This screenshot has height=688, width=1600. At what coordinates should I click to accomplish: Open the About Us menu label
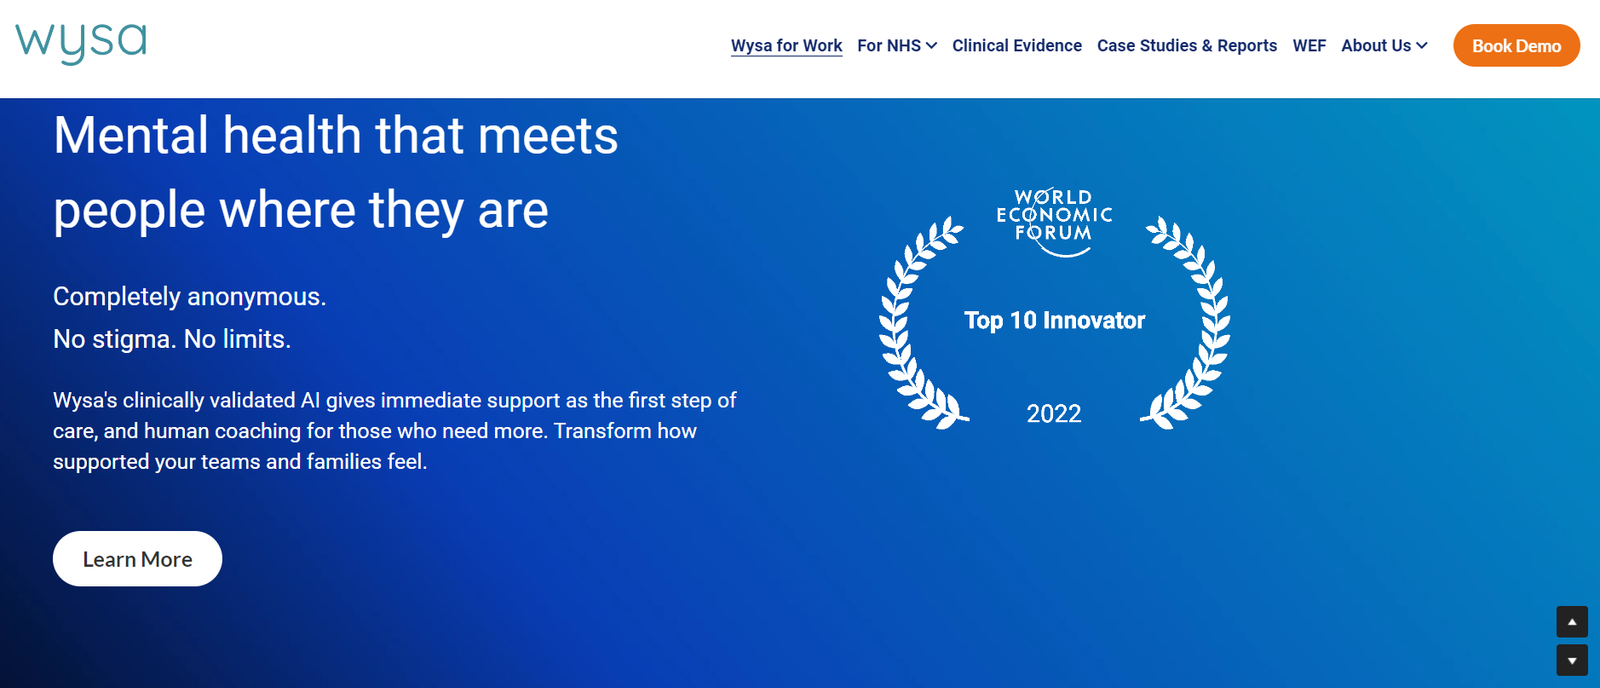1375,46
